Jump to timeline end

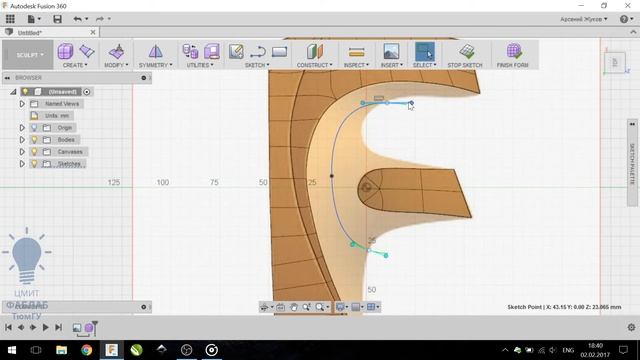point(59,327)
